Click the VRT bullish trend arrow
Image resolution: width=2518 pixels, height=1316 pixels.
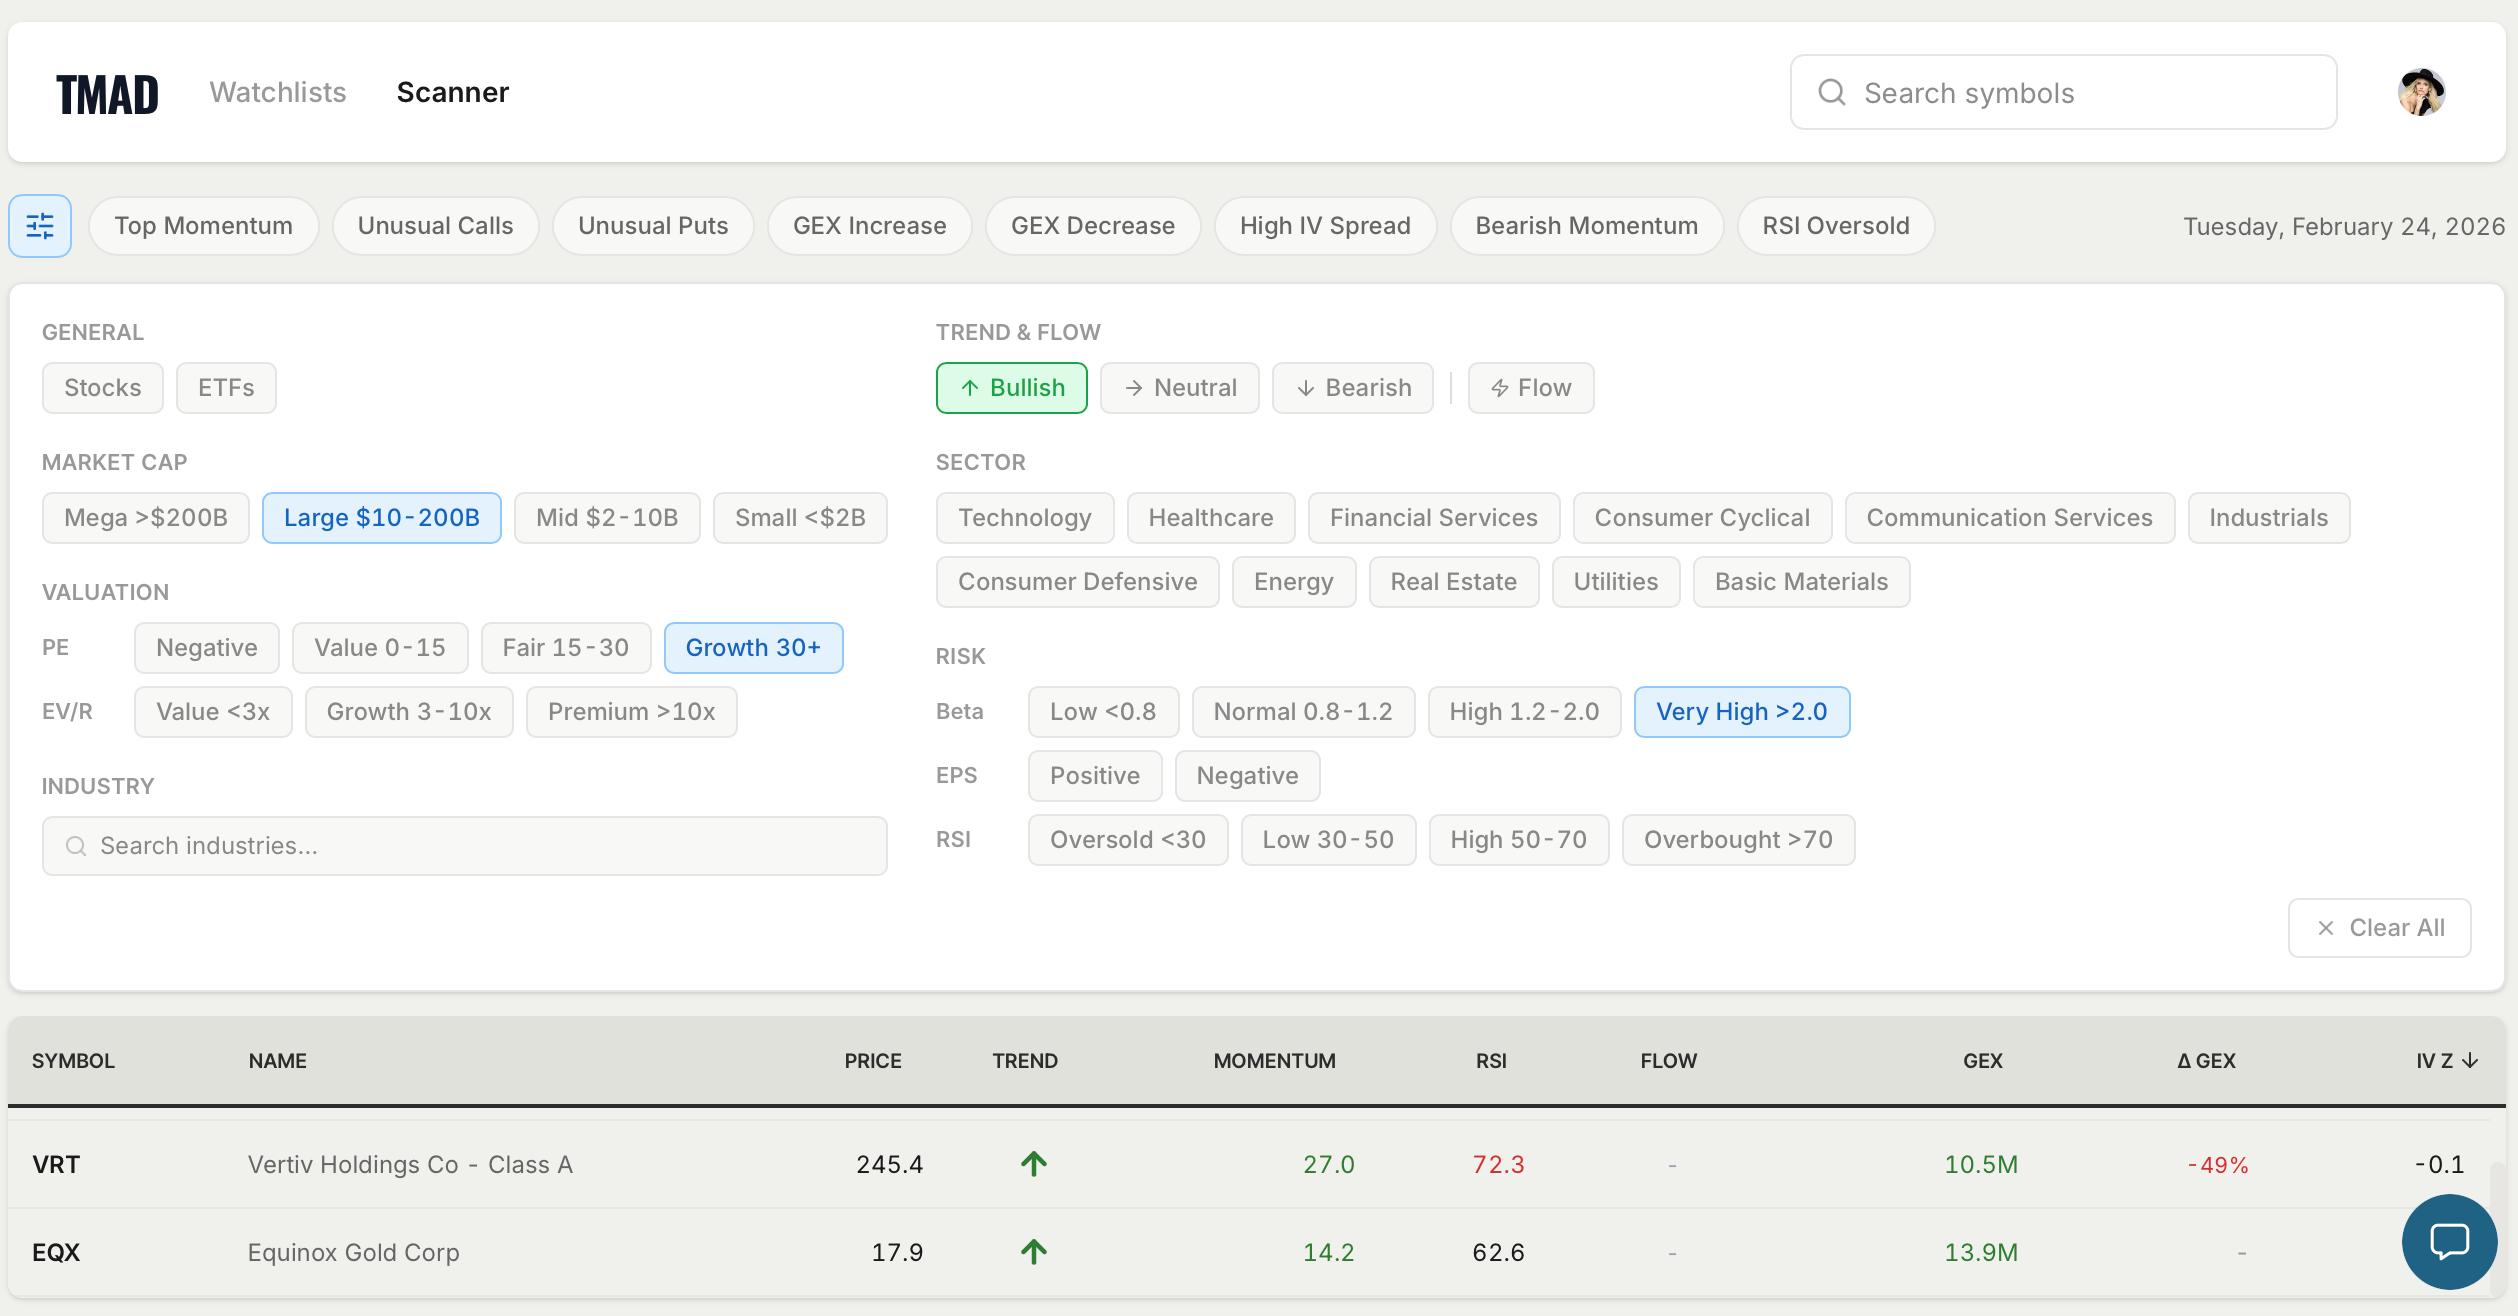pos(1034,1163)
